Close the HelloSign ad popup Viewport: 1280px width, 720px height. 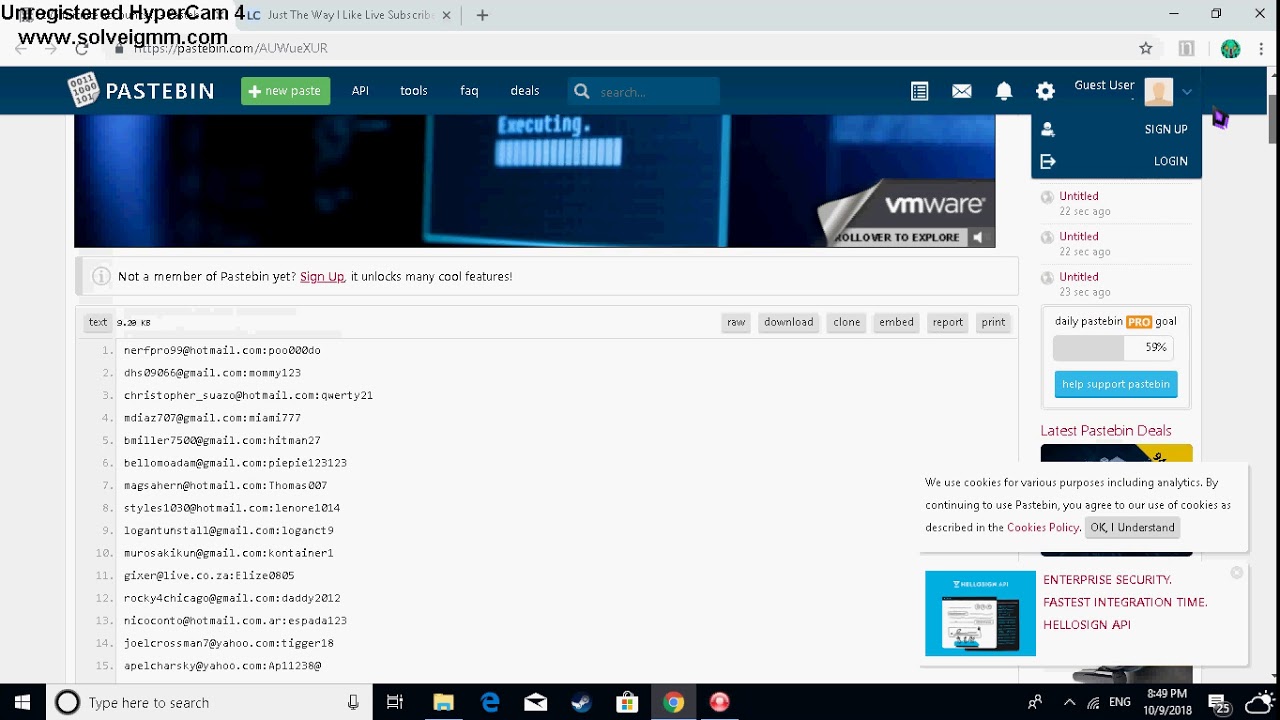click(x=1237, y=573)
